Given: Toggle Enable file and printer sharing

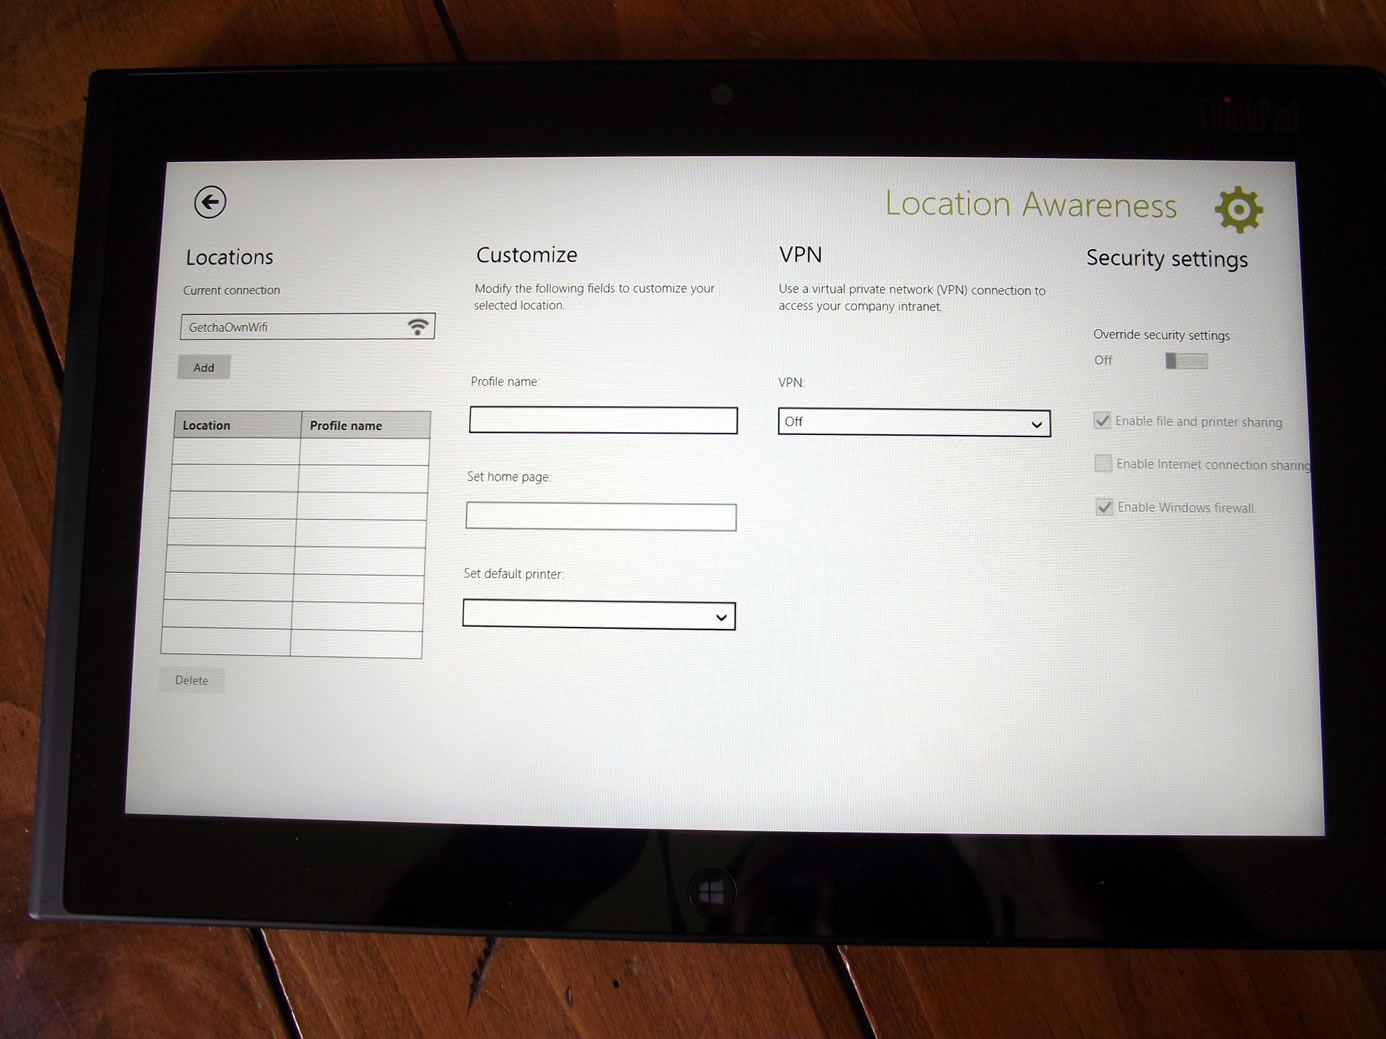Looking at the screenshot, I should [1102, 421].
